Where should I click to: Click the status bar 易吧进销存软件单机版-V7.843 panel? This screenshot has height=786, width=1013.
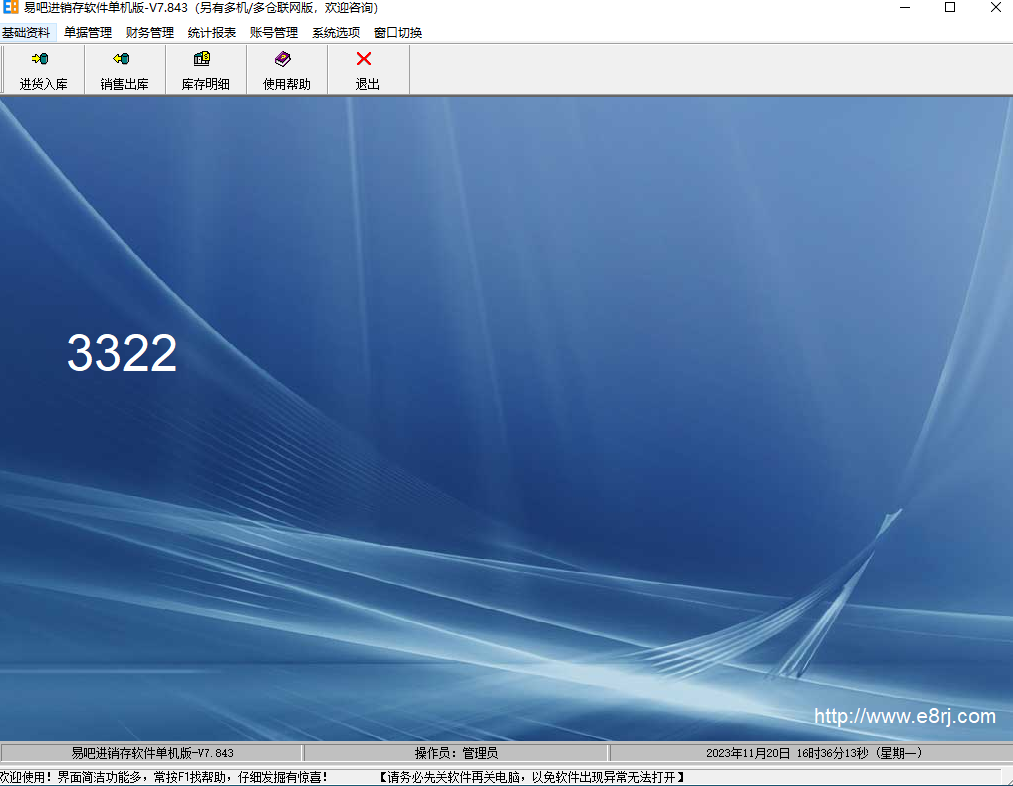tap(152, 753)
